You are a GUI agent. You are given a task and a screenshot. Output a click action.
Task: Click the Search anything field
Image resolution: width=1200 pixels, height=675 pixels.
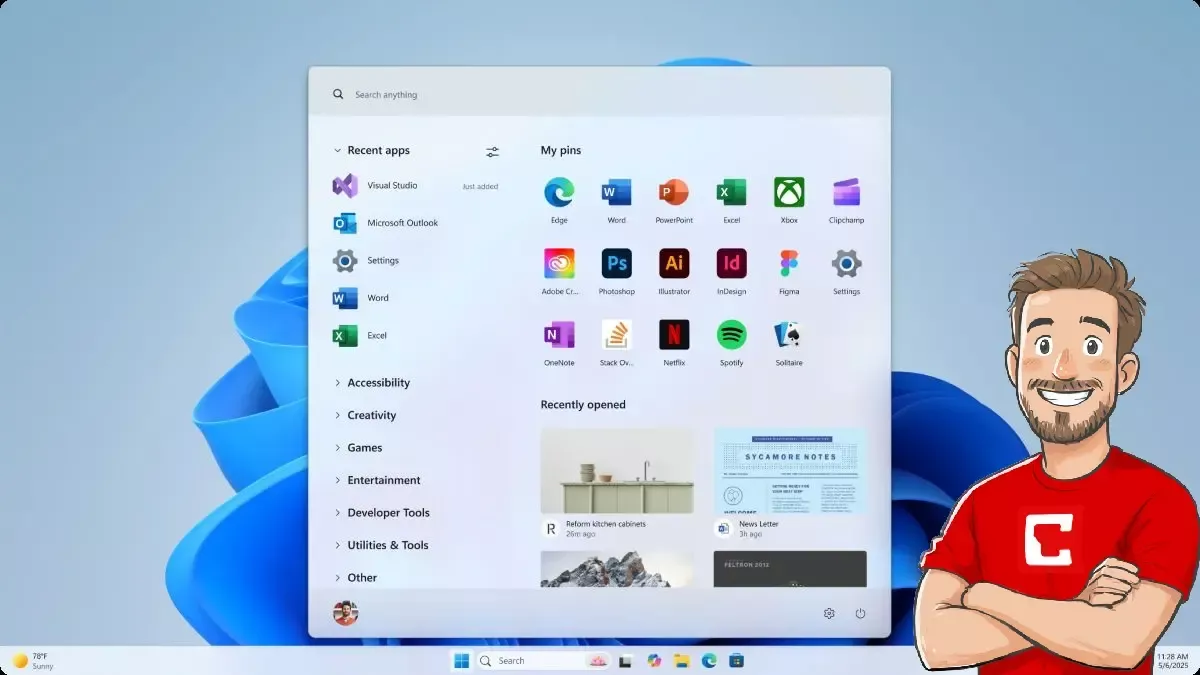[600, 95]
